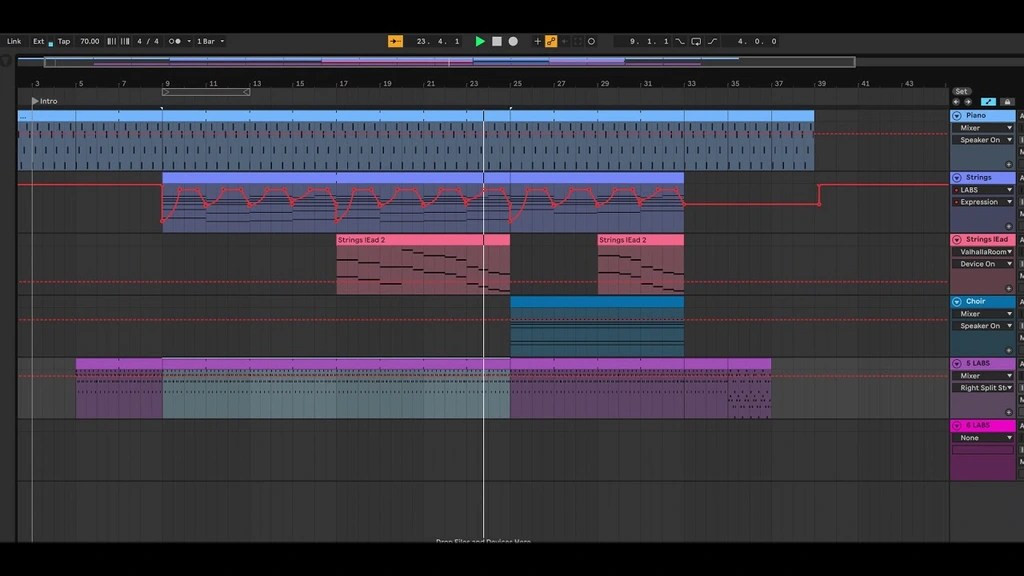Click the Tap tempo button
The width and height of the screenshot is (1024, 576).
point(63,41)
